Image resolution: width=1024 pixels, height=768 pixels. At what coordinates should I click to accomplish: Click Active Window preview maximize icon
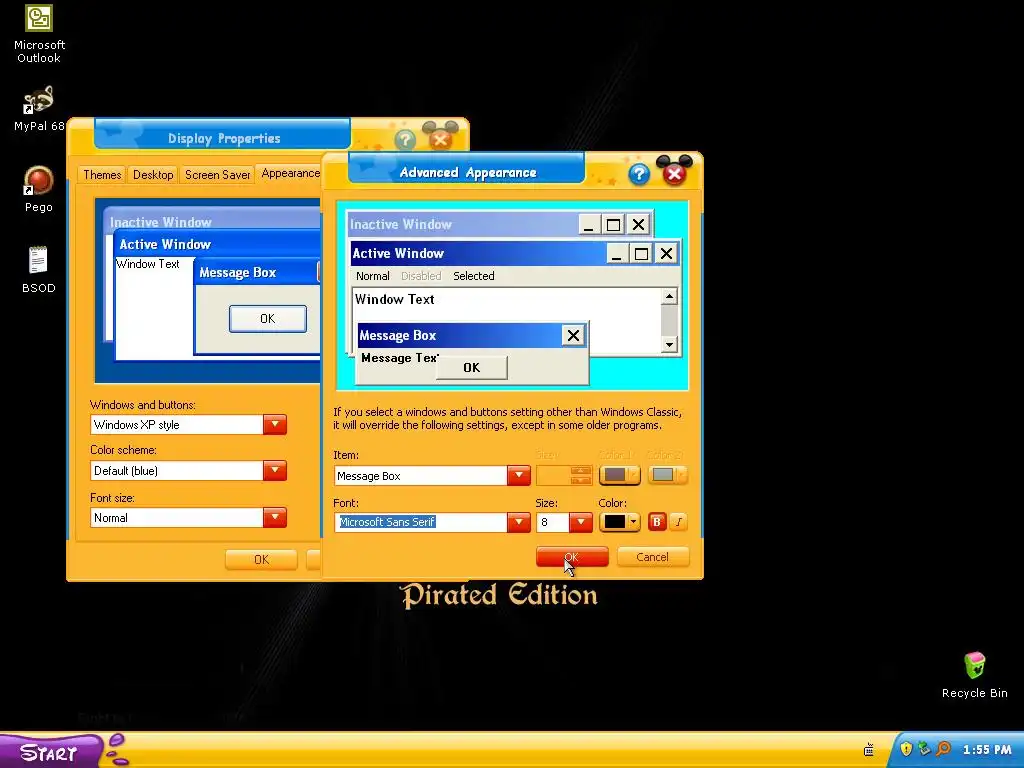pos(641,253)
